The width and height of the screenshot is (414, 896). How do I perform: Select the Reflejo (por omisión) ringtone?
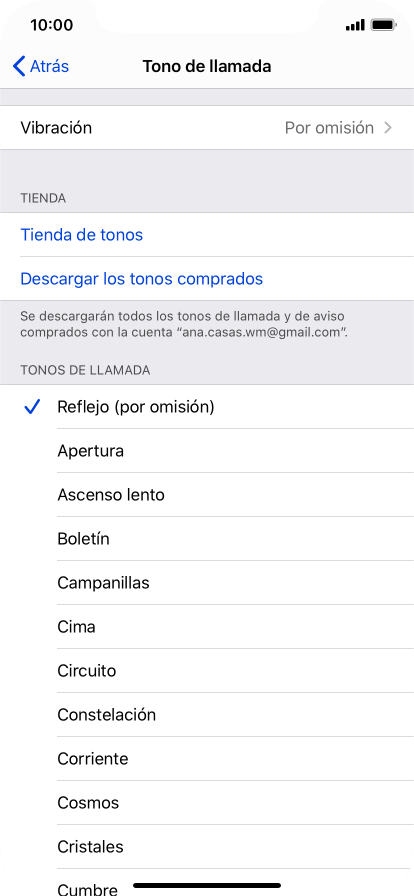tap(207, 407)
